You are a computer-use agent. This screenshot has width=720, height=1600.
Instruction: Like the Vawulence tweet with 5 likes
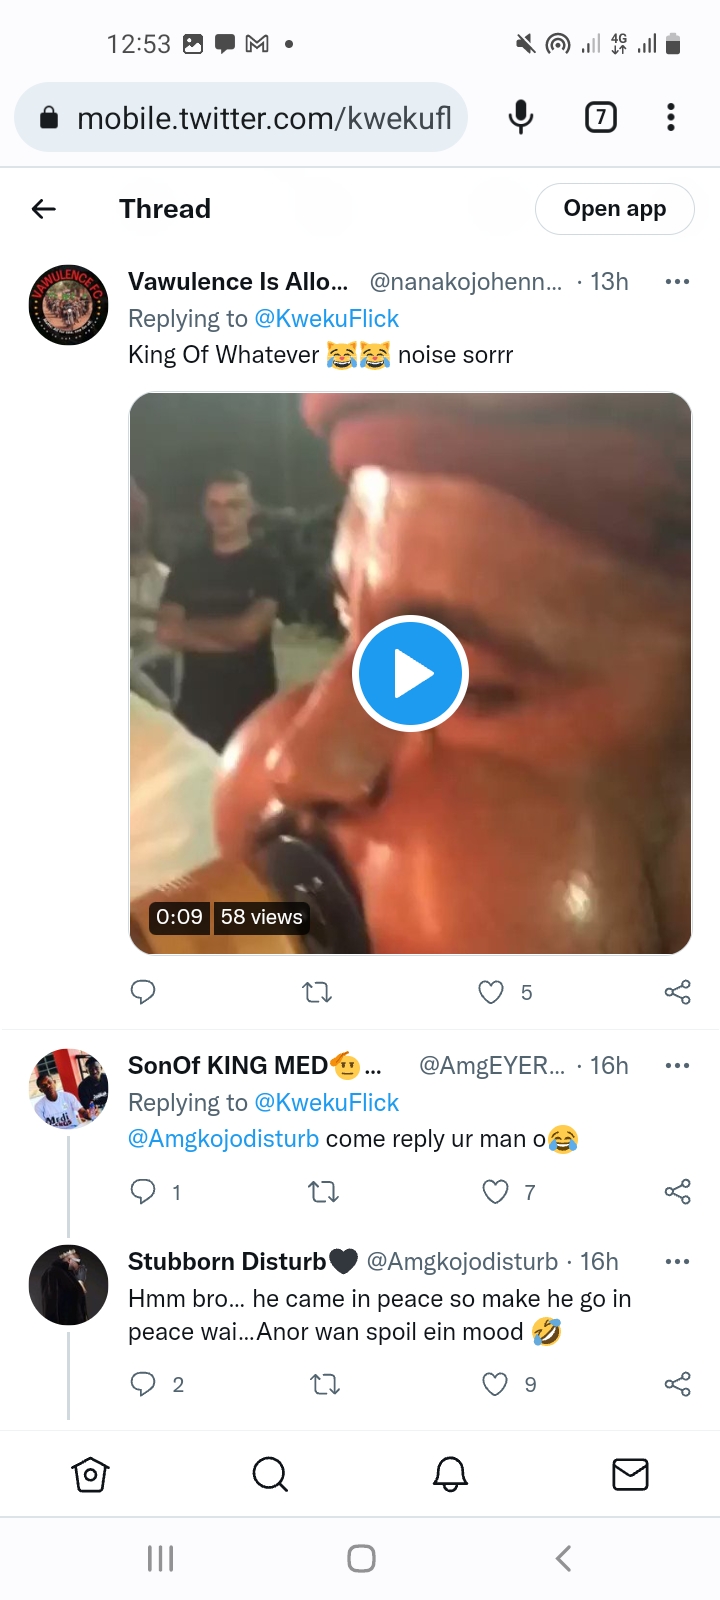pos(491,992)
